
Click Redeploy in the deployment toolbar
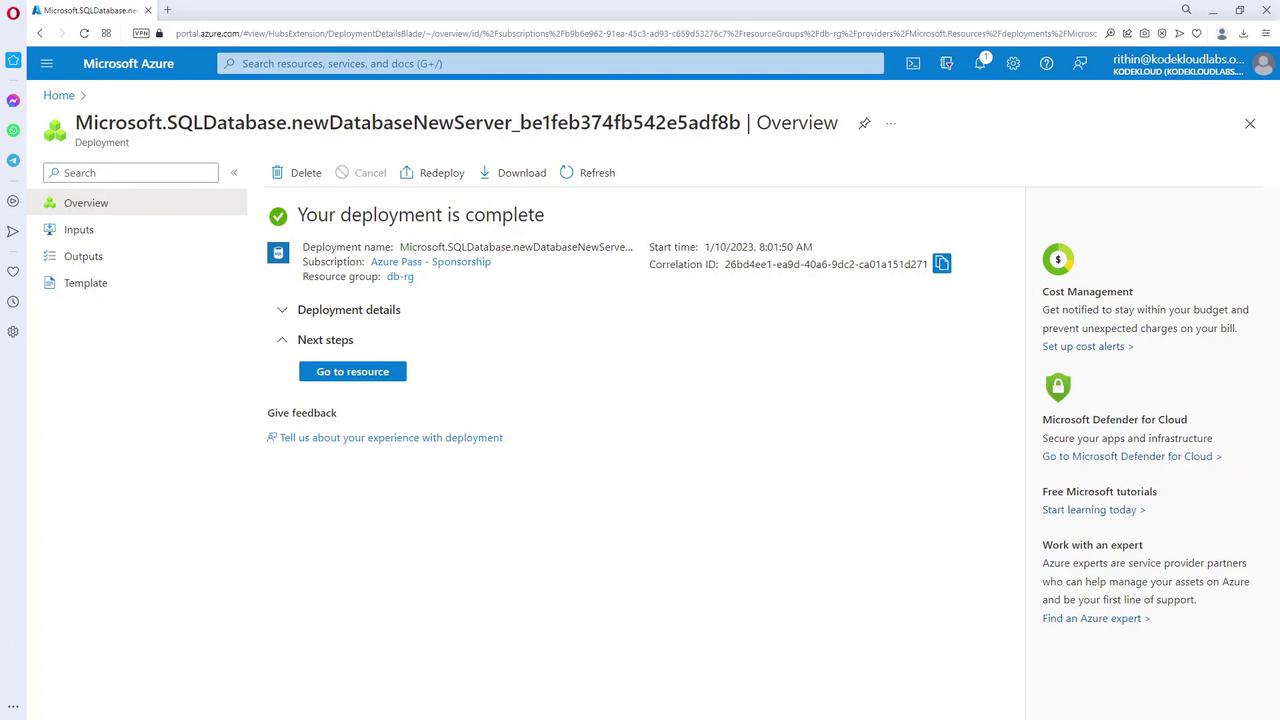432,173
